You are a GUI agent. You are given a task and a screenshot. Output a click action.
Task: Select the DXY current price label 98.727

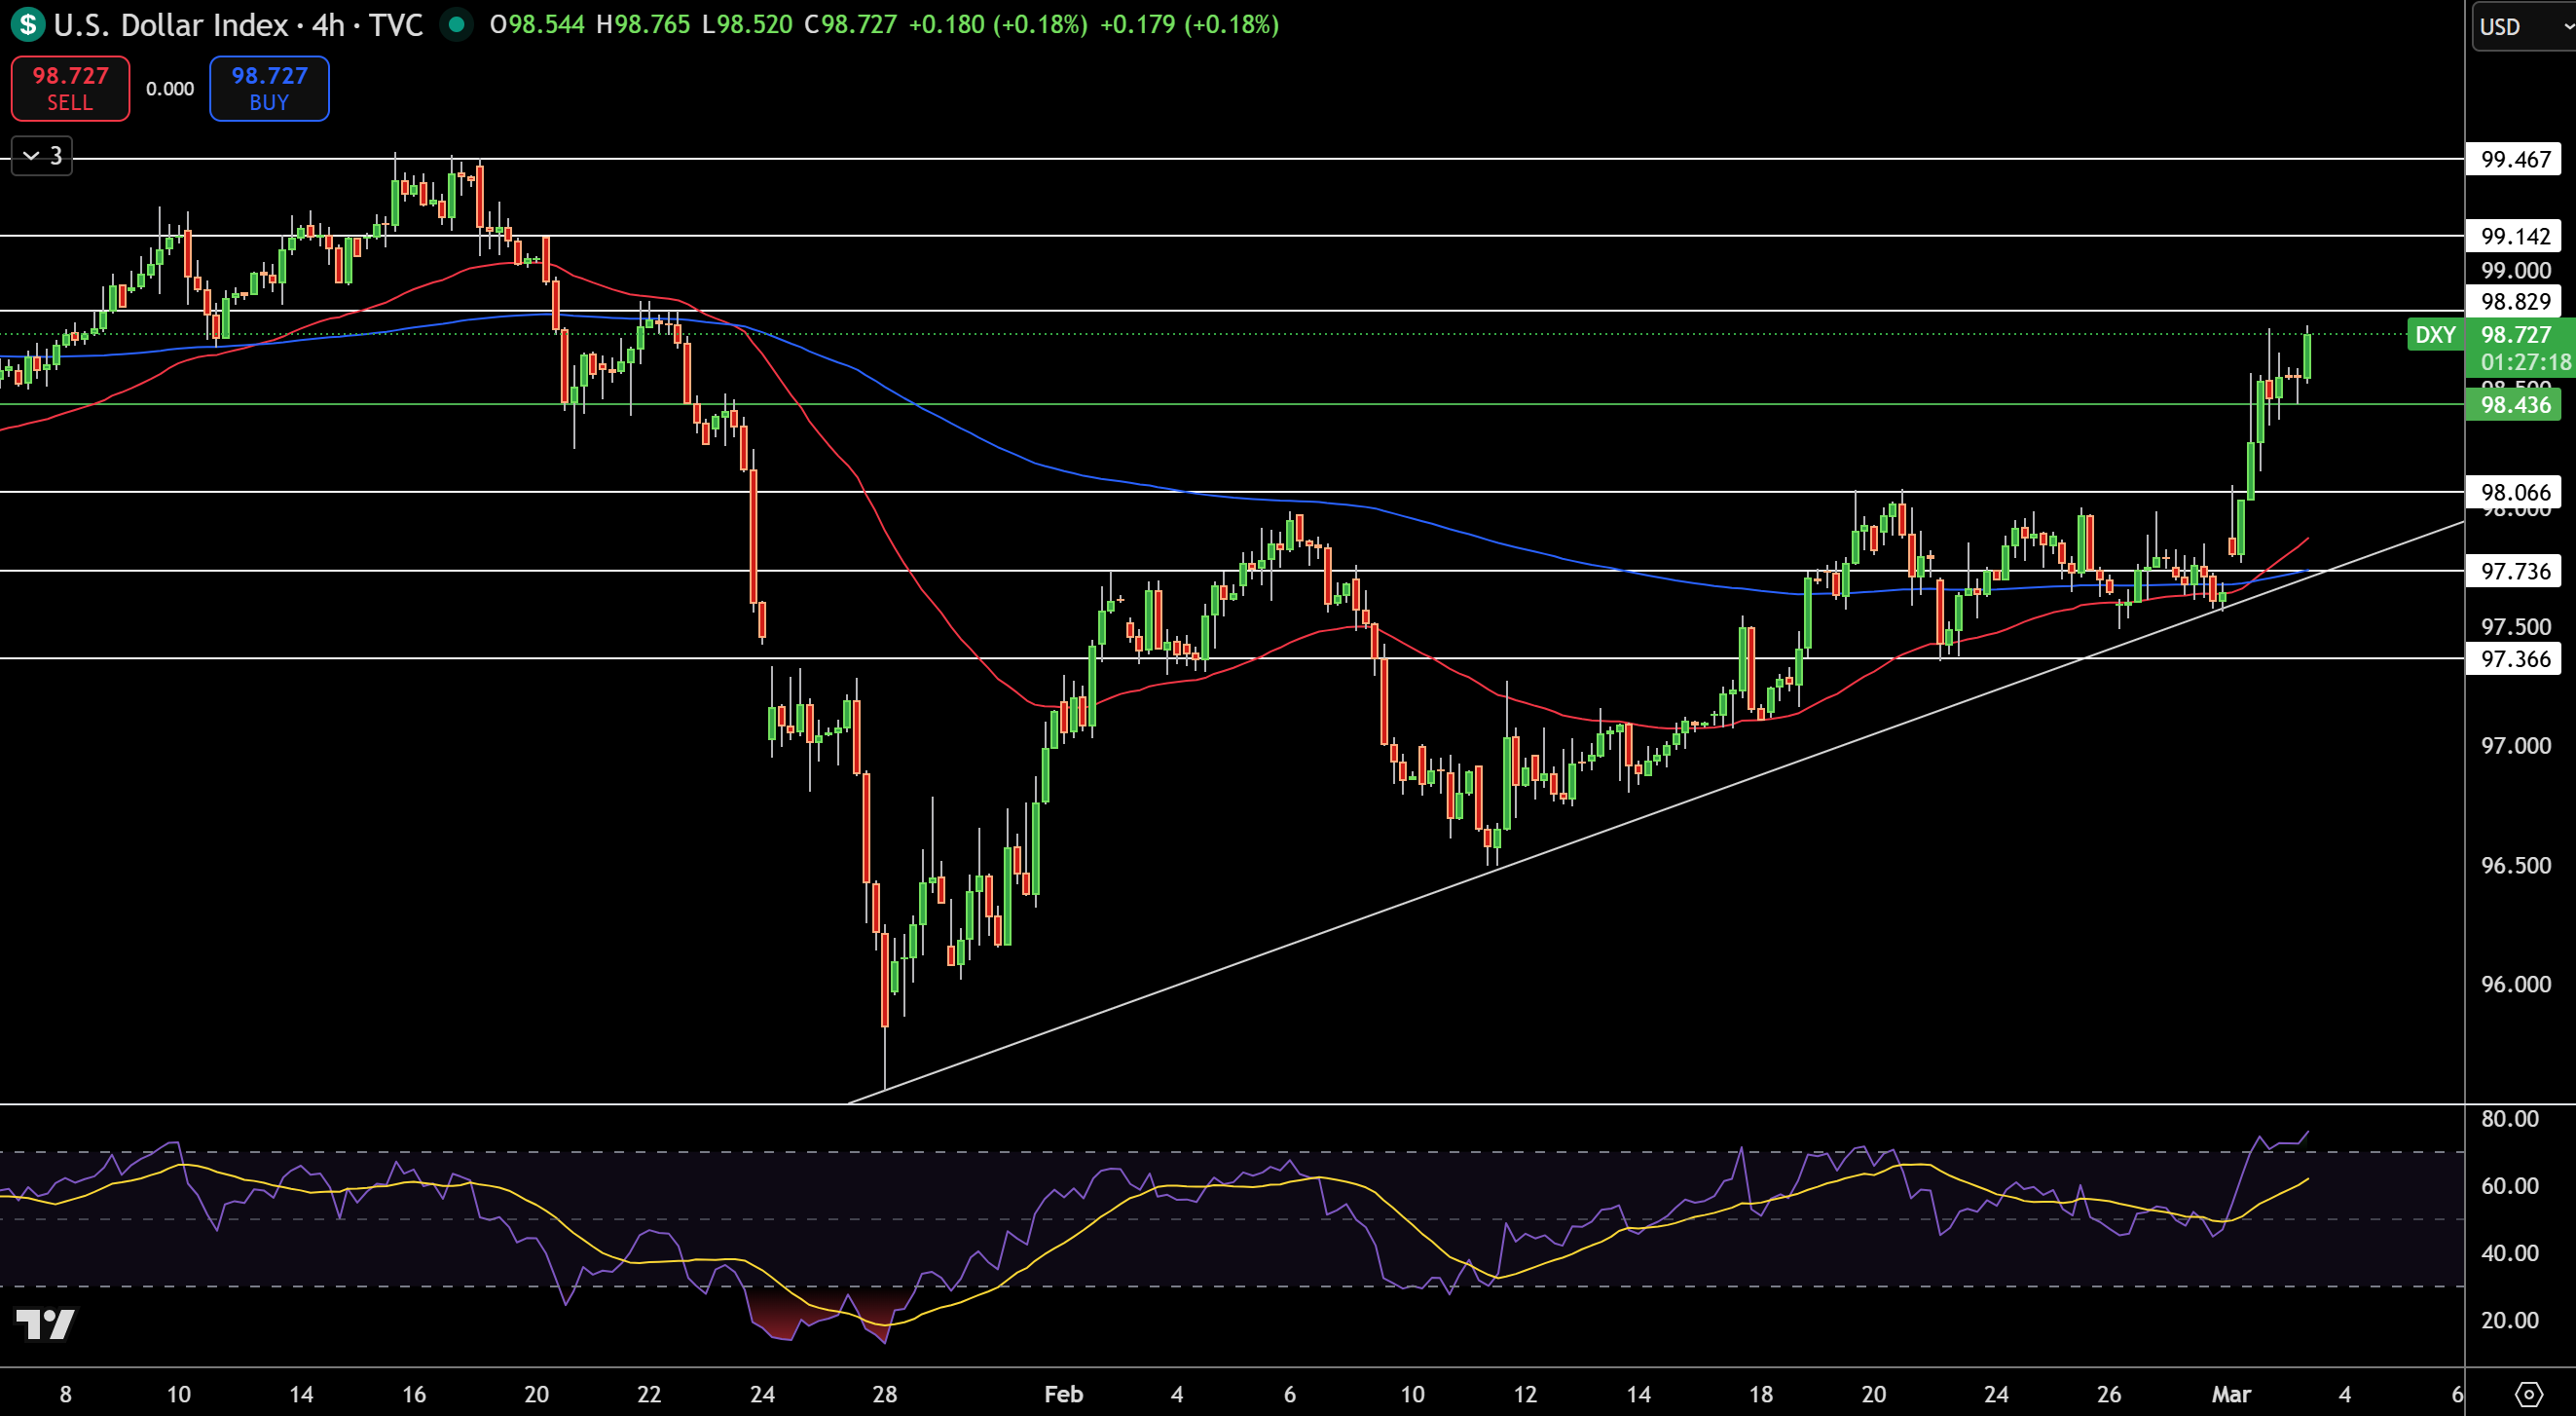(2516, 334)
